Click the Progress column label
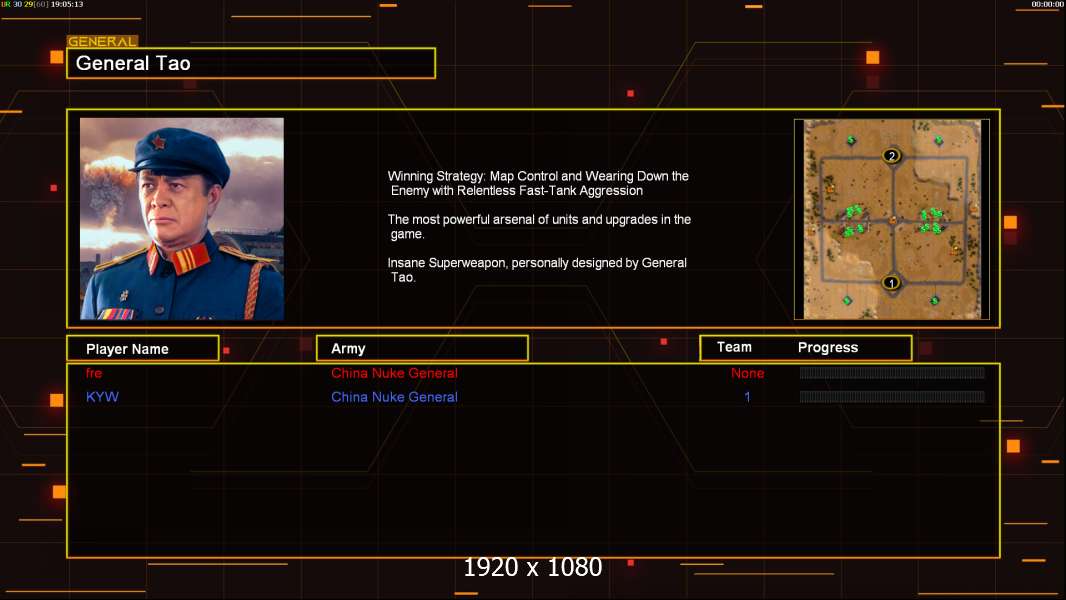The height and width of the screenshot is (600, 1066). point(827,347)
